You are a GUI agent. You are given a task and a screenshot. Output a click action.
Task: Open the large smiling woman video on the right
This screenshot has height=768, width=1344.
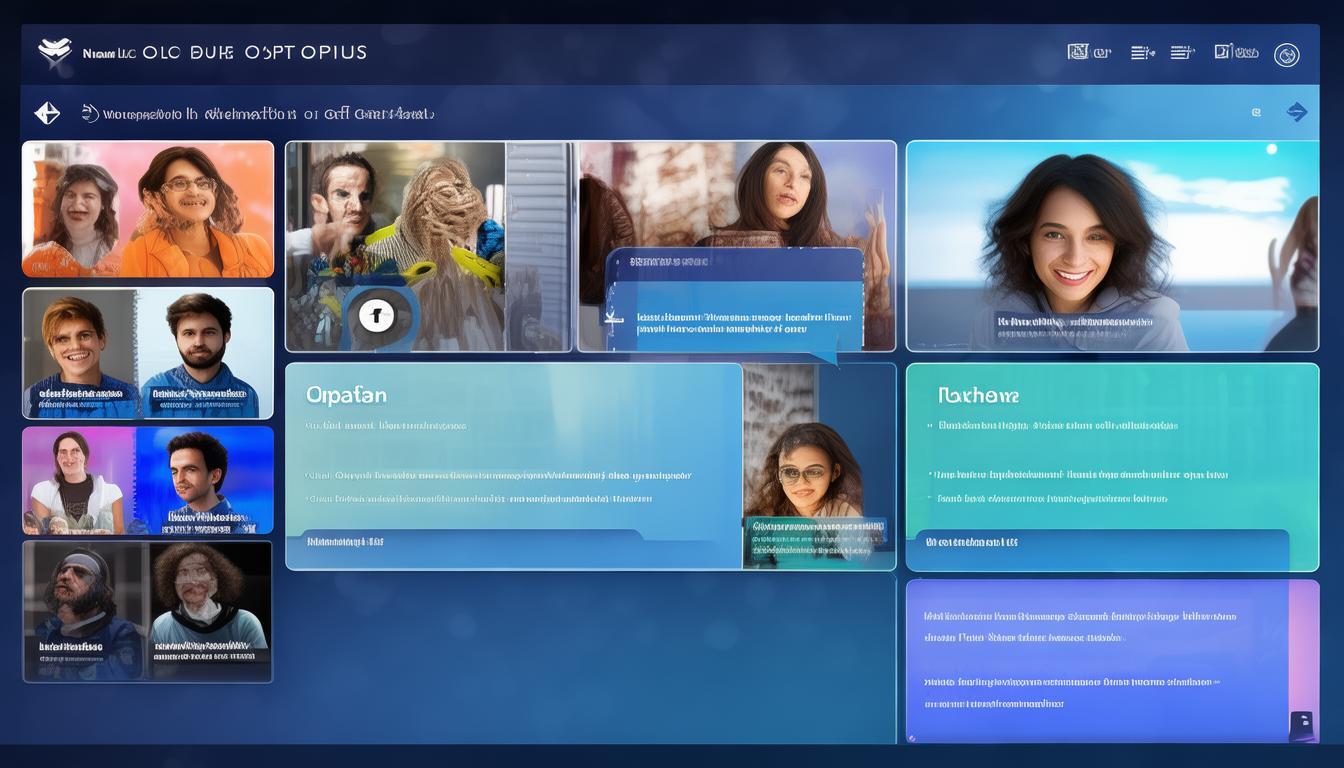tap(1112, 246)
